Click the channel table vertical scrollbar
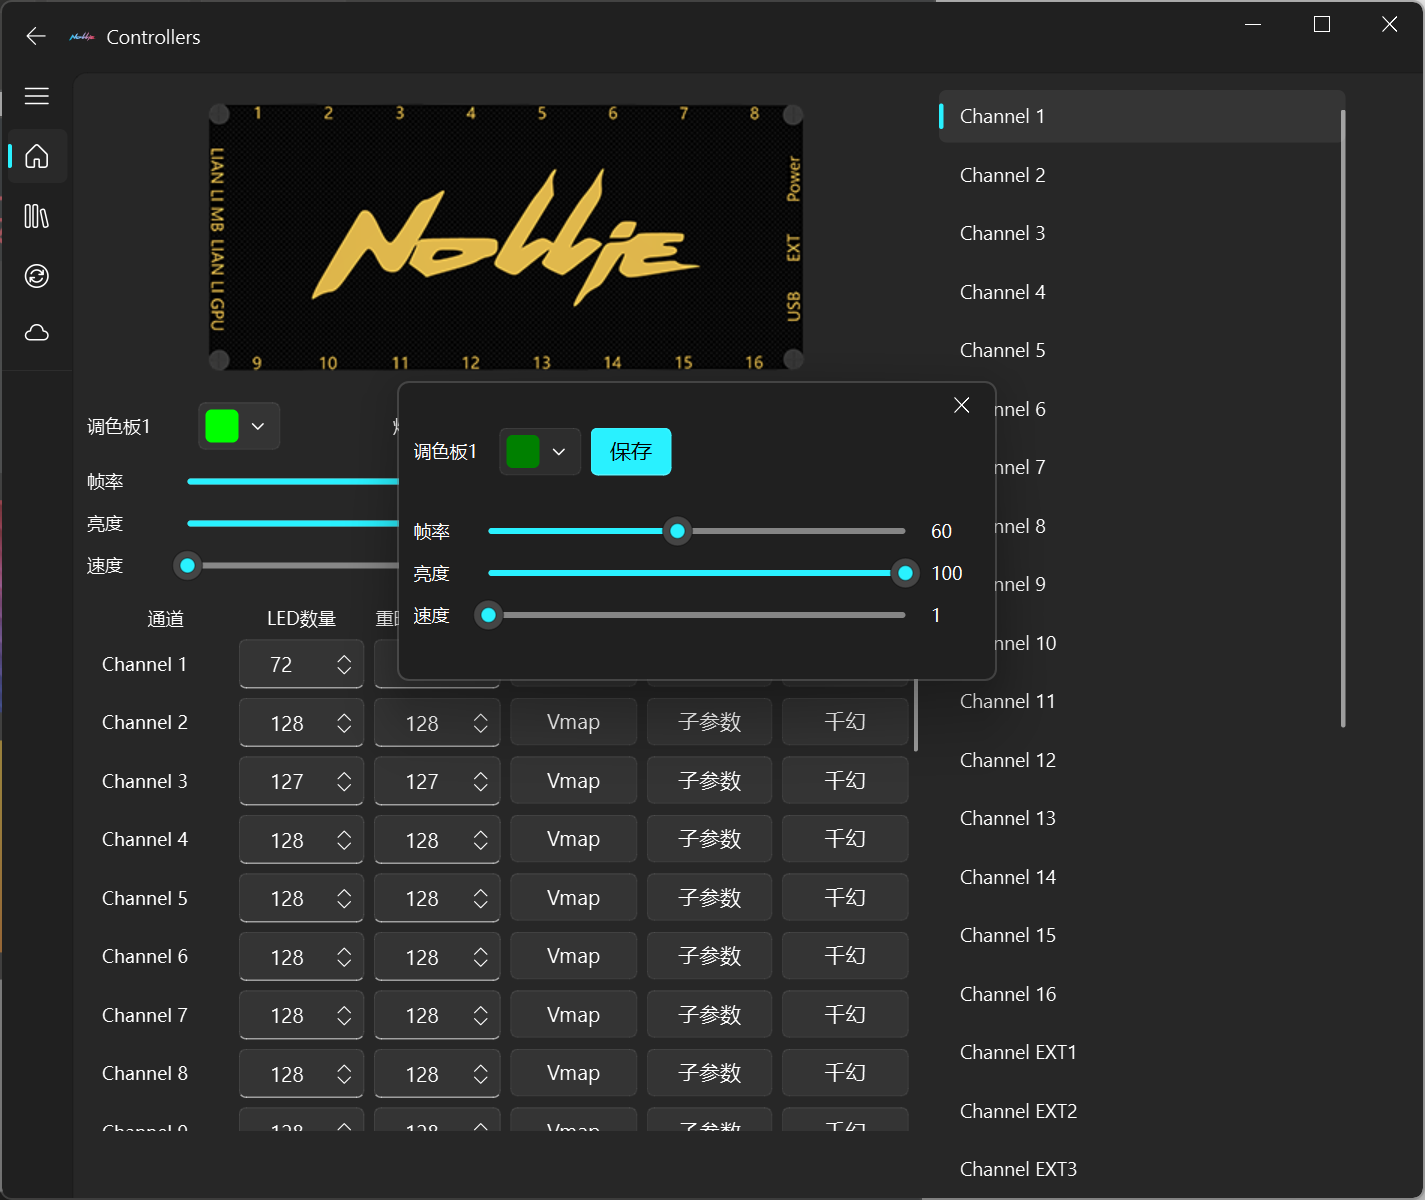Image resolution: width=1425 pixels, height=1200 pixels. tap(916, 715)
